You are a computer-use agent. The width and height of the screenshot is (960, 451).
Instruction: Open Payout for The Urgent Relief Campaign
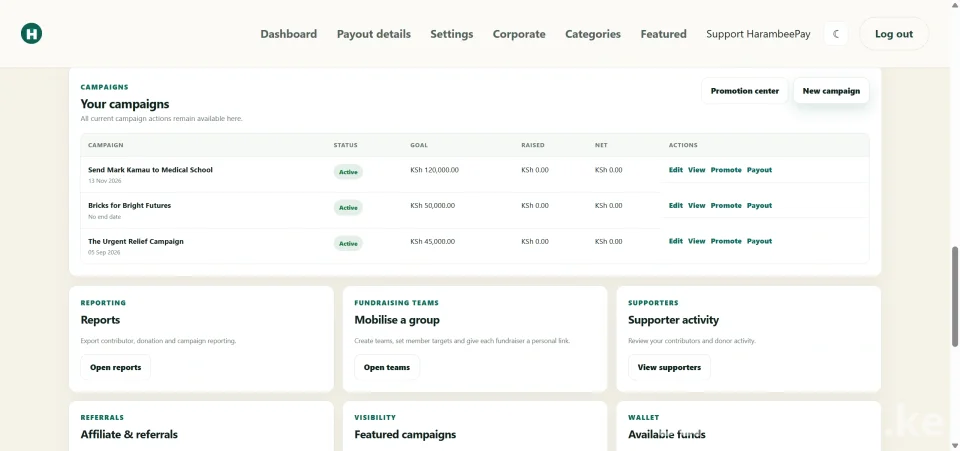759,241
